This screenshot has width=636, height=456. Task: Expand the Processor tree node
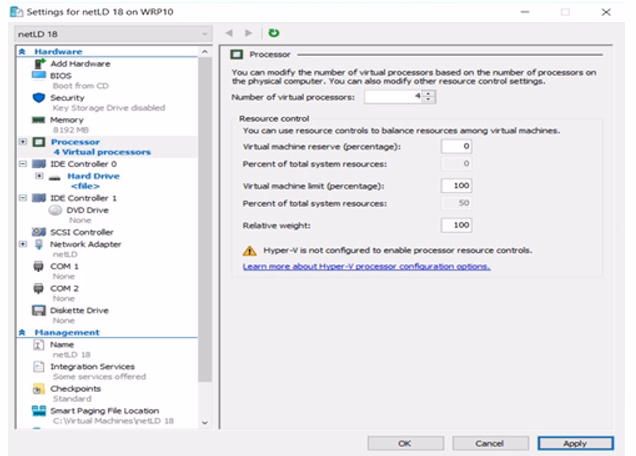[x=23, y=142]
